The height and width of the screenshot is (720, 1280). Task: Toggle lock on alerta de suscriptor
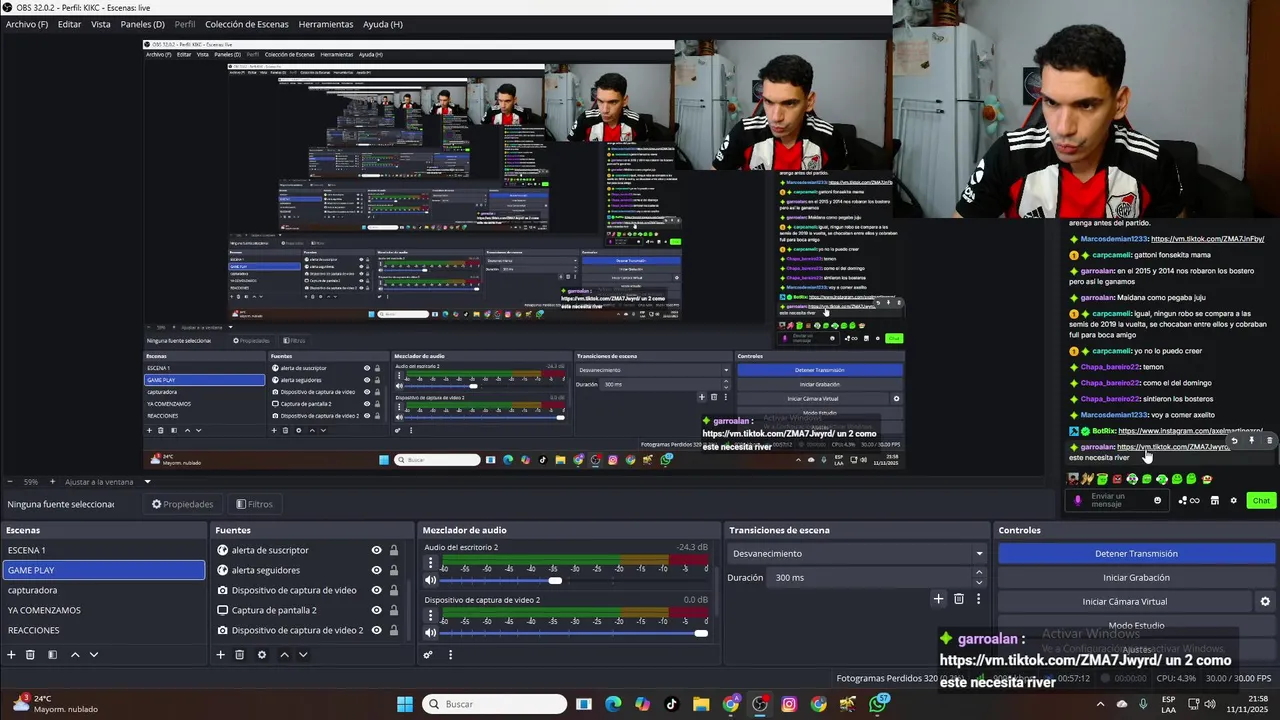tap(394, 550)
